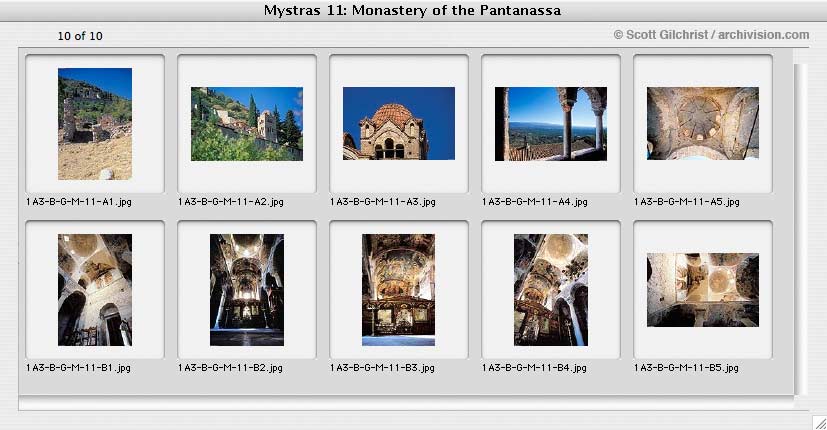The height and width of the screenshot is (430, 827).
Task: Click the filename 1A3-B-G-M-11-A4.jpg
Action: pyautogui.click(x=534, y=202)
